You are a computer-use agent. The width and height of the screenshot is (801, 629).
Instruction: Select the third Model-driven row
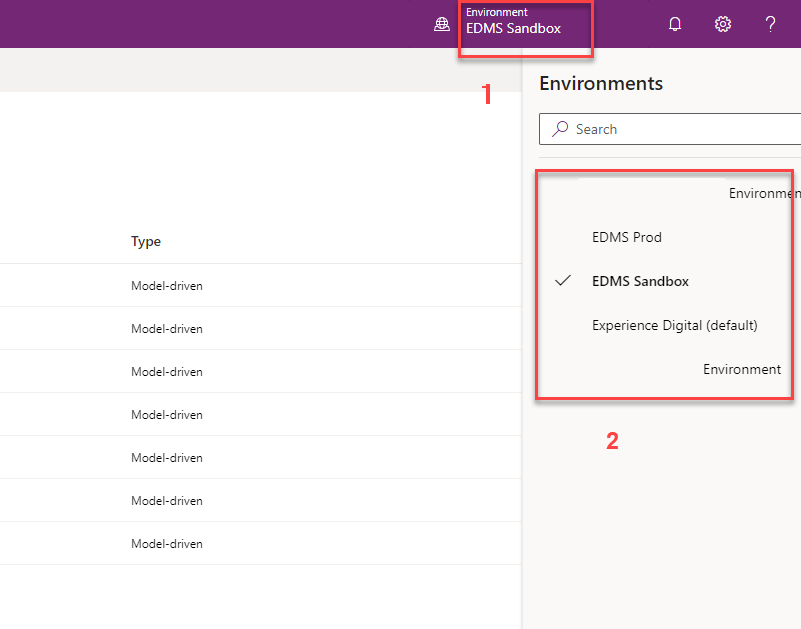click(166, 372)
